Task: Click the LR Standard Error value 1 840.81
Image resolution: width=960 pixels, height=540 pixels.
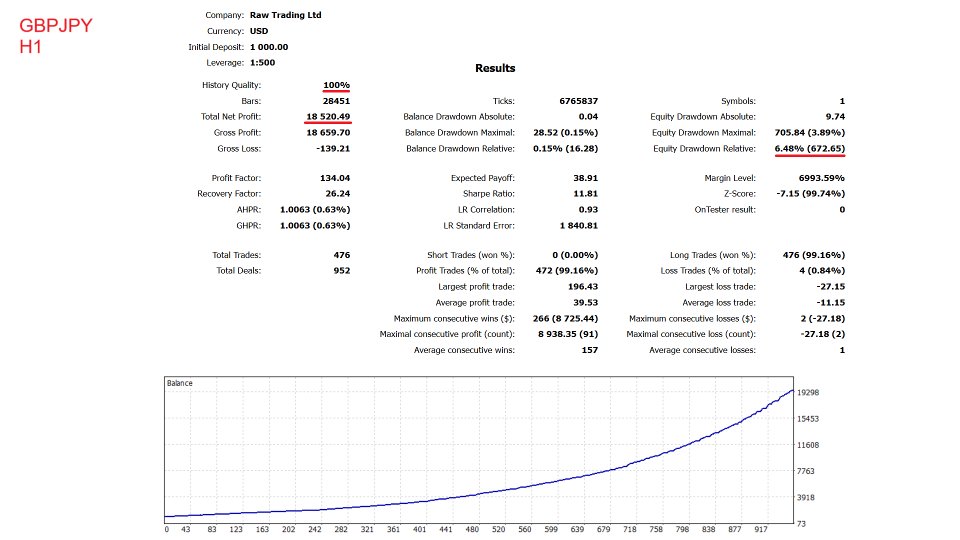Action: (x=579, y=225)
